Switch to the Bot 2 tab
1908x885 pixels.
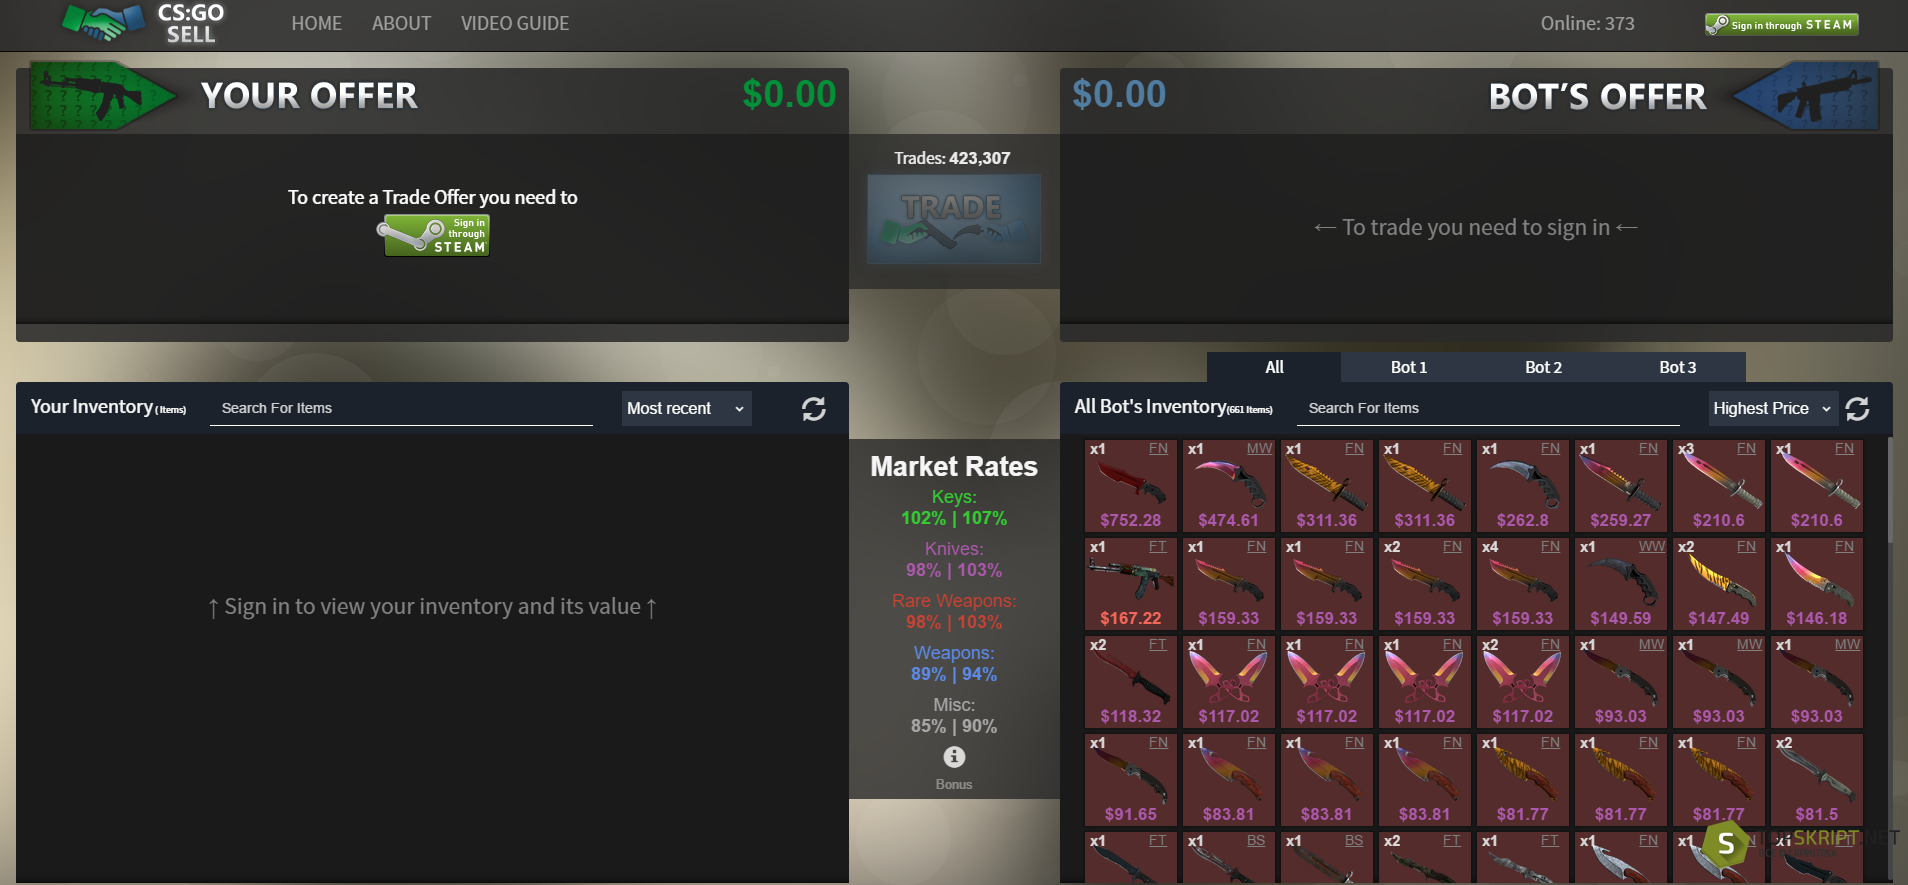(x=1543, y=367)
